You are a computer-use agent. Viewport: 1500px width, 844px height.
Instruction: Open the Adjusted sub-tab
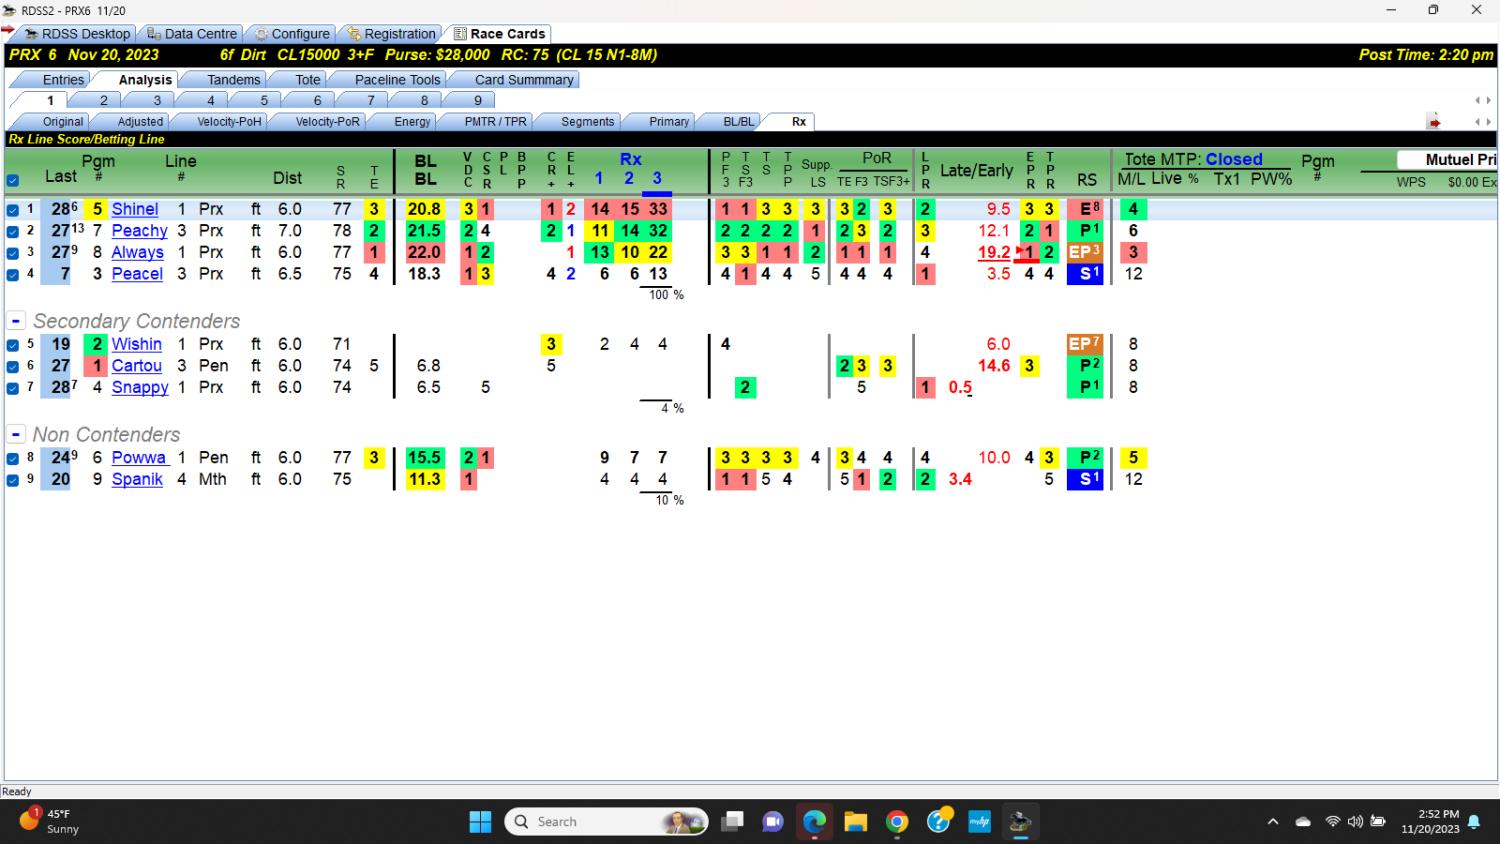coord(140,122)
